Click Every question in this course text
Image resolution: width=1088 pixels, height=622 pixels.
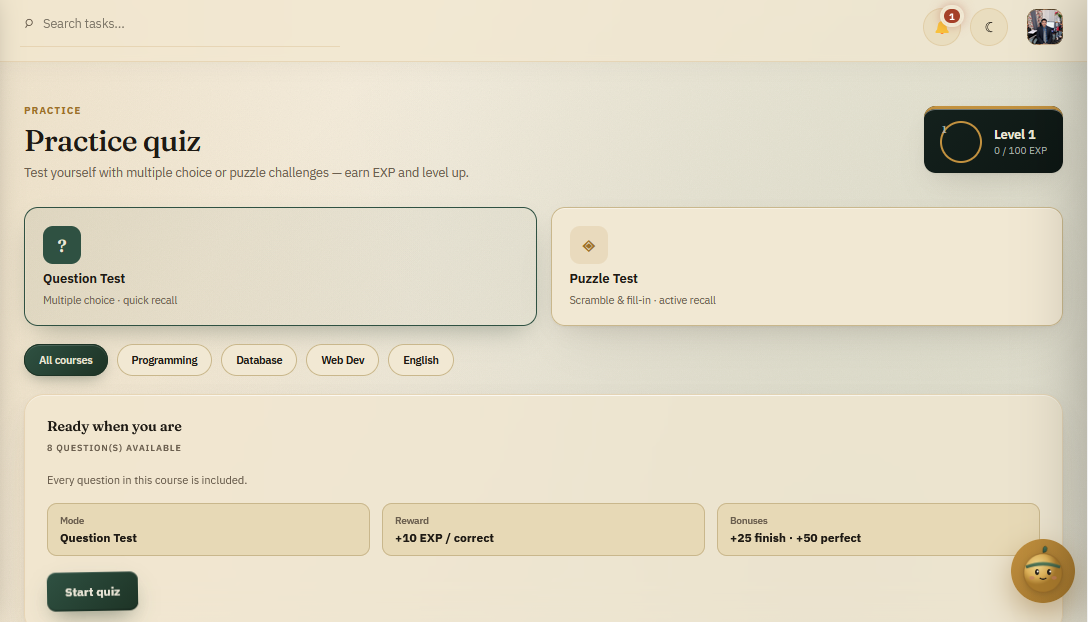tap(147, 480)
